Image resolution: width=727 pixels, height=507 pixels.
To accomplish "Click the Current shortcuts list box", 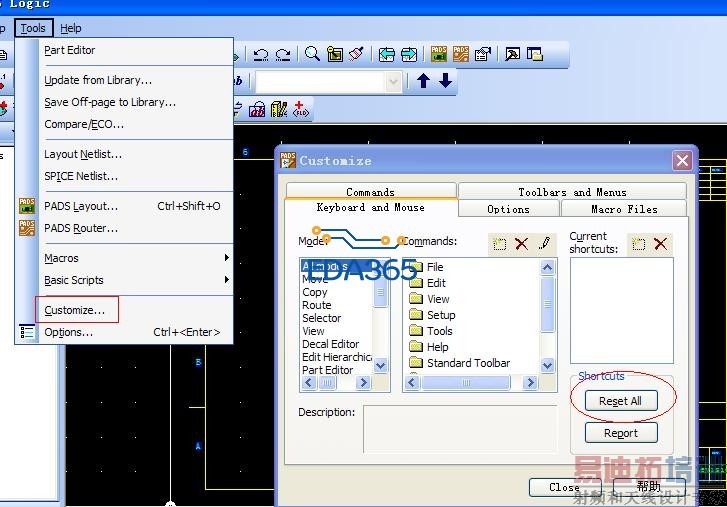I will tap(621, 311).
